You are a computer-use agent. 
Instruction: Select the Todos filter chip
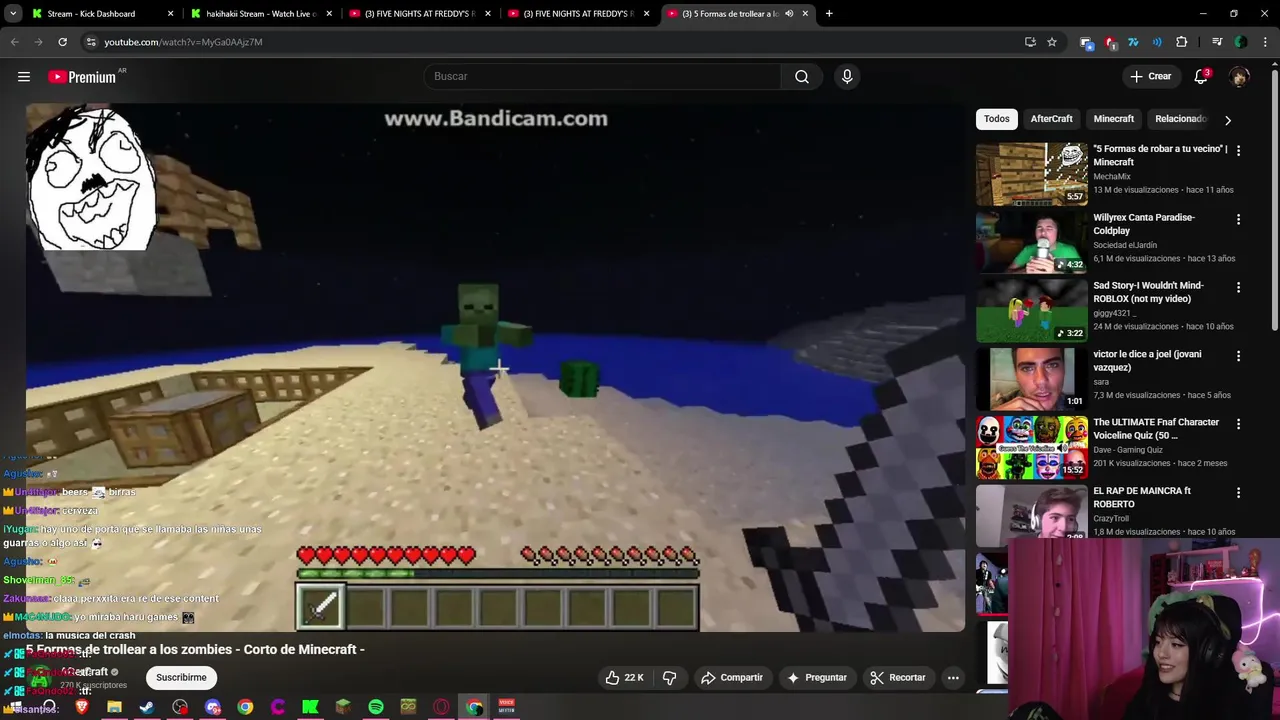[997, 119]
